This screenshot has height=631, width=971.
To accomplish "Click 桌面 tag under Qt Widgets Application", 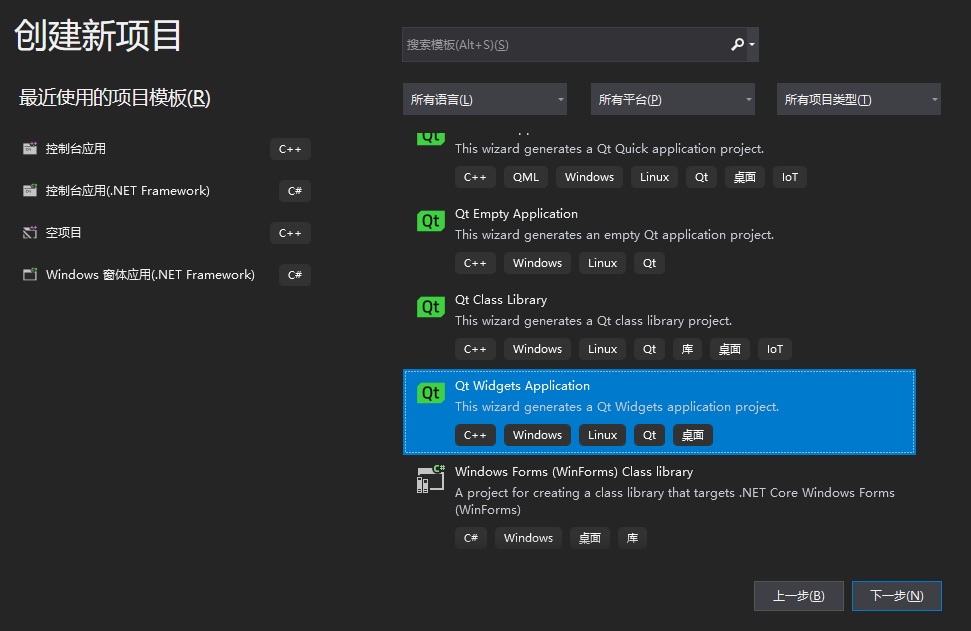I will [692, 435].
